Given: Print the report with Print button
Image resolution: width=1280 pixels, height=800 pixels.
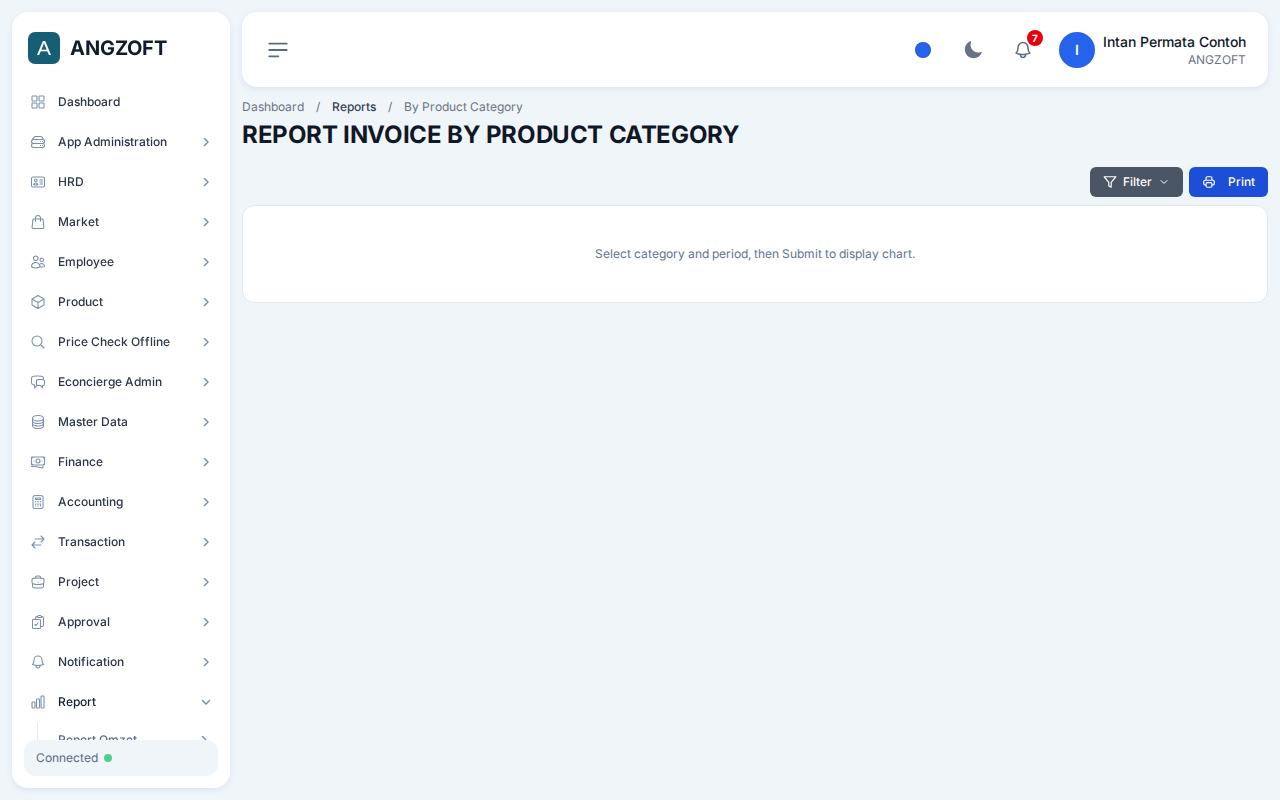Looking at the screenshot, I should click(1228, 182).
